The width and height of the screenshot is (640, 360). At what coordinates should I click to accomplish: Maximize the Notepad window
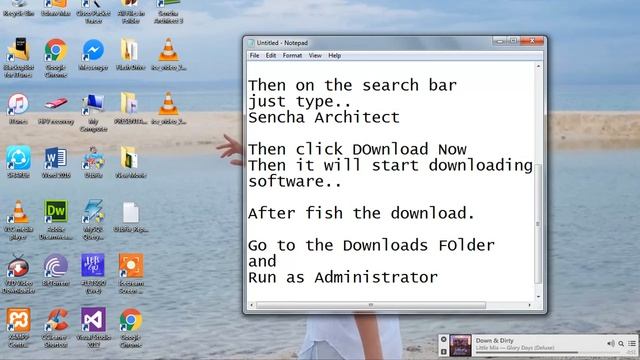[x=513, y=41]
